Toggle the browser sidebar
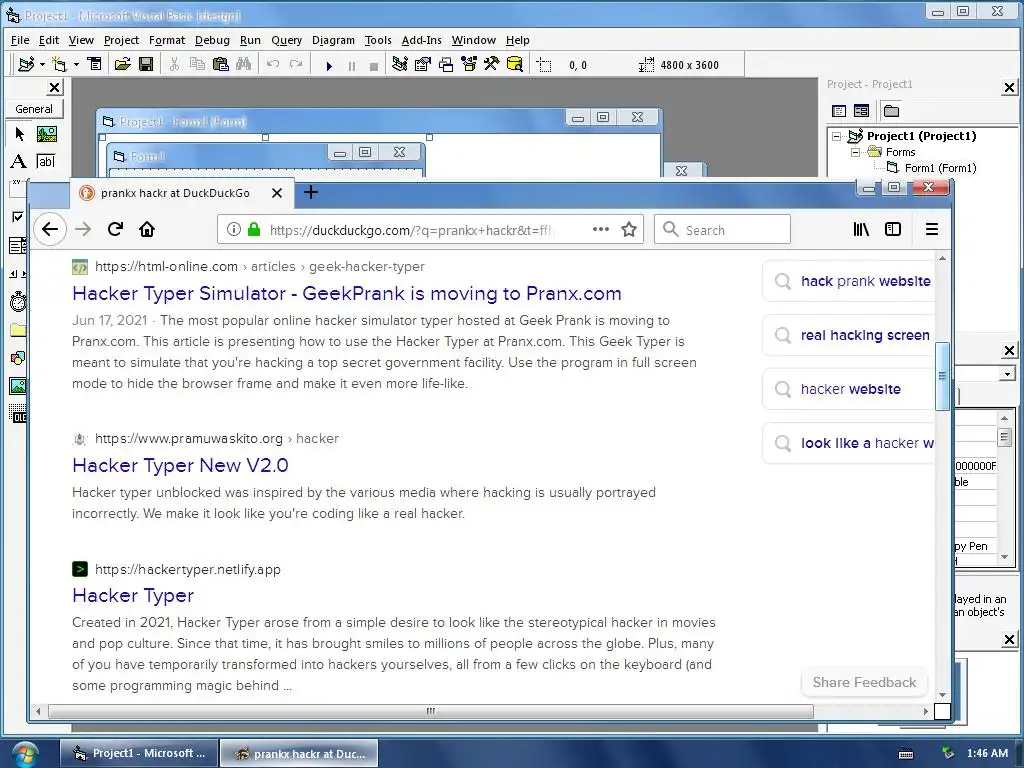Image resolution: width=1024 pixels, height=768 pixels. pyautogui.click(x=893, y=229)
